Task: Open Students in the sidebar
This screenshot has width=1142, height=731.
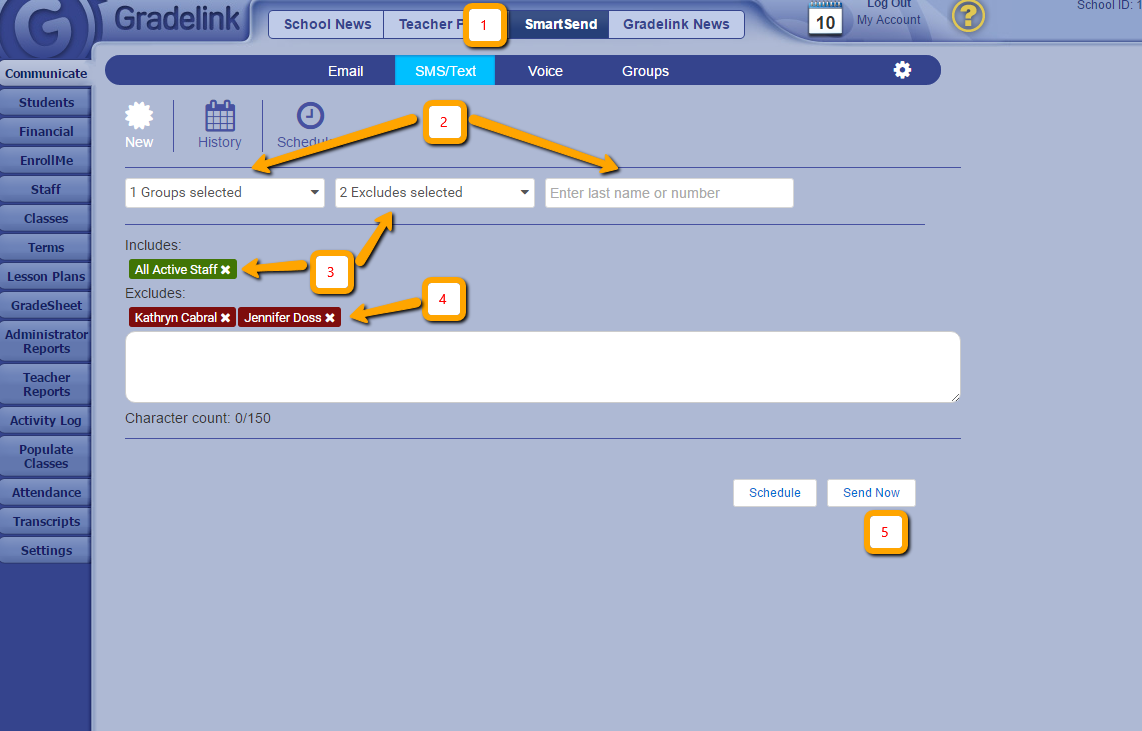Action: pos(46,103)
